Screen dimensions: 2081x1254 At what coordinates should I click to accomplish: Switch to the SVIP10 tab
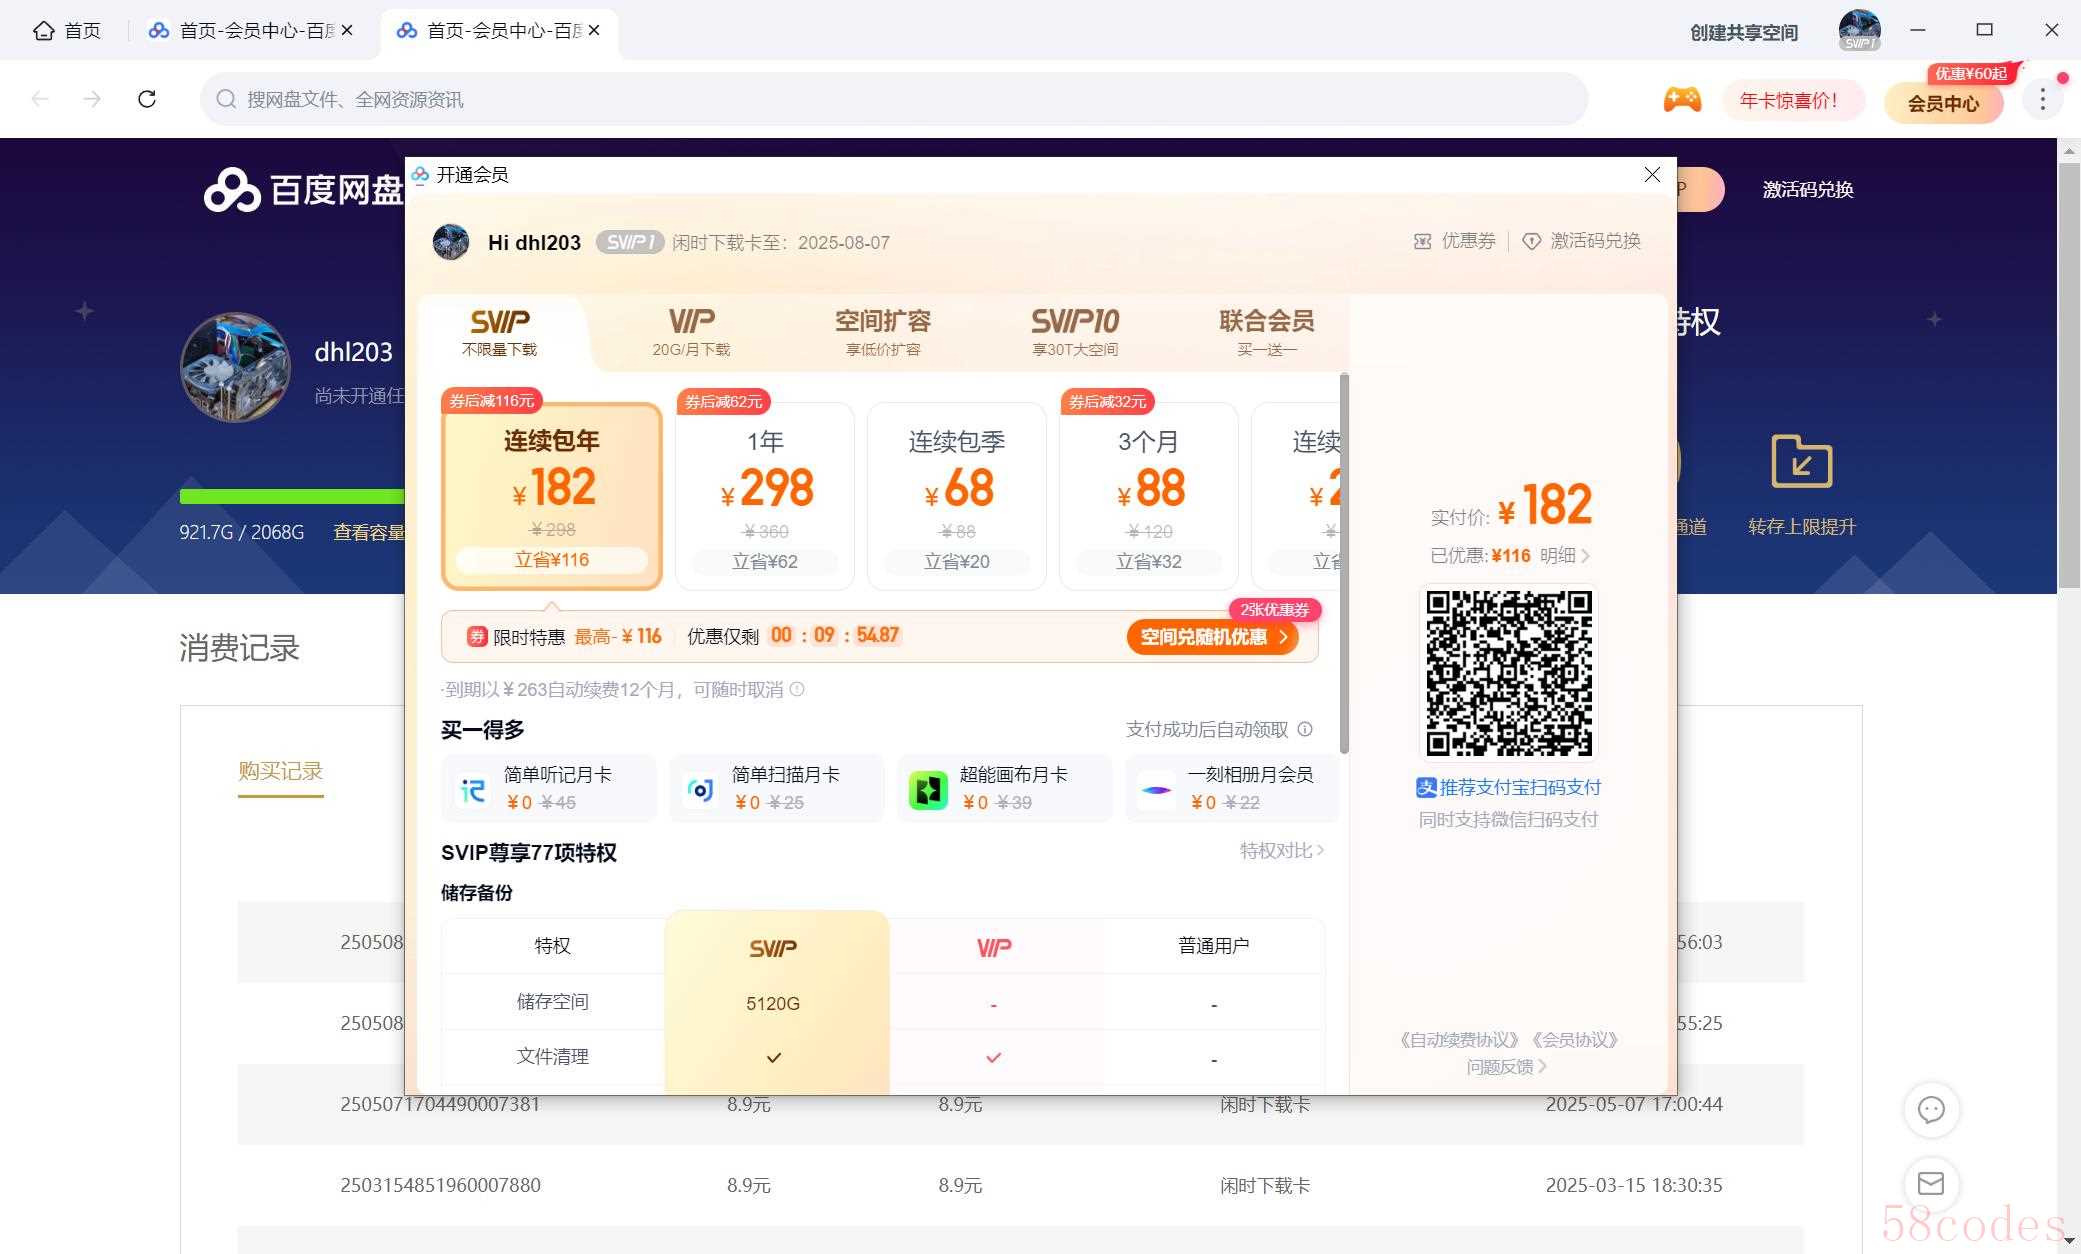coord(1075,333)
